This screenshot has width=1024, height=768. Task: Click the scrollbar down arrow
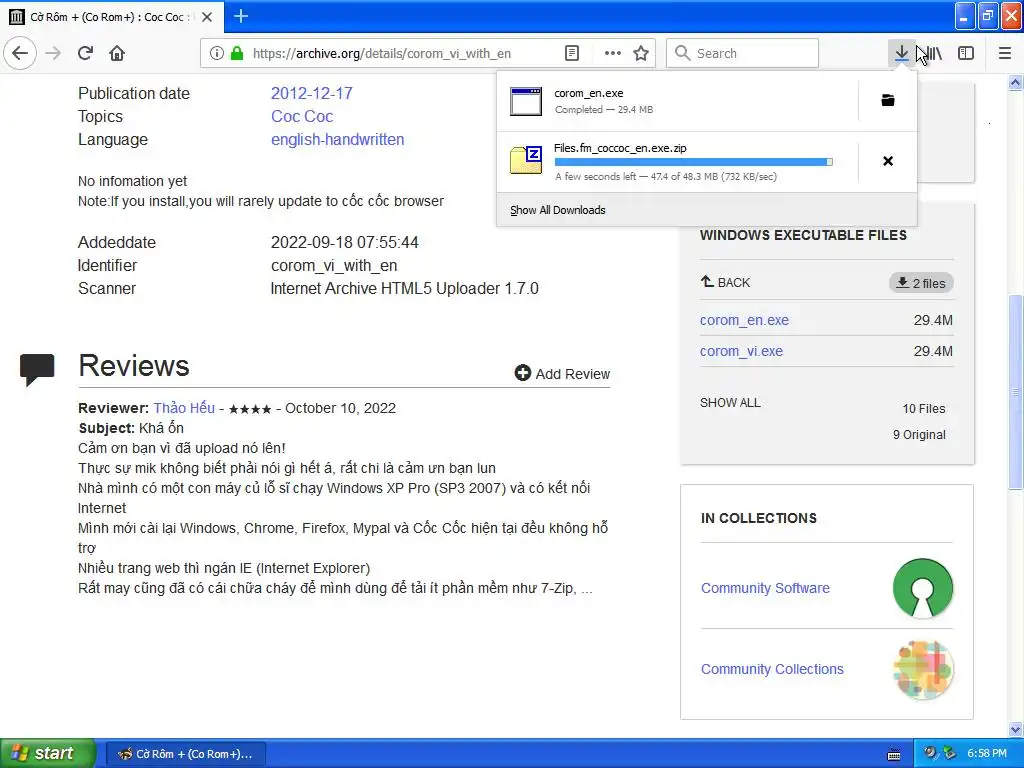point(1015,729)
